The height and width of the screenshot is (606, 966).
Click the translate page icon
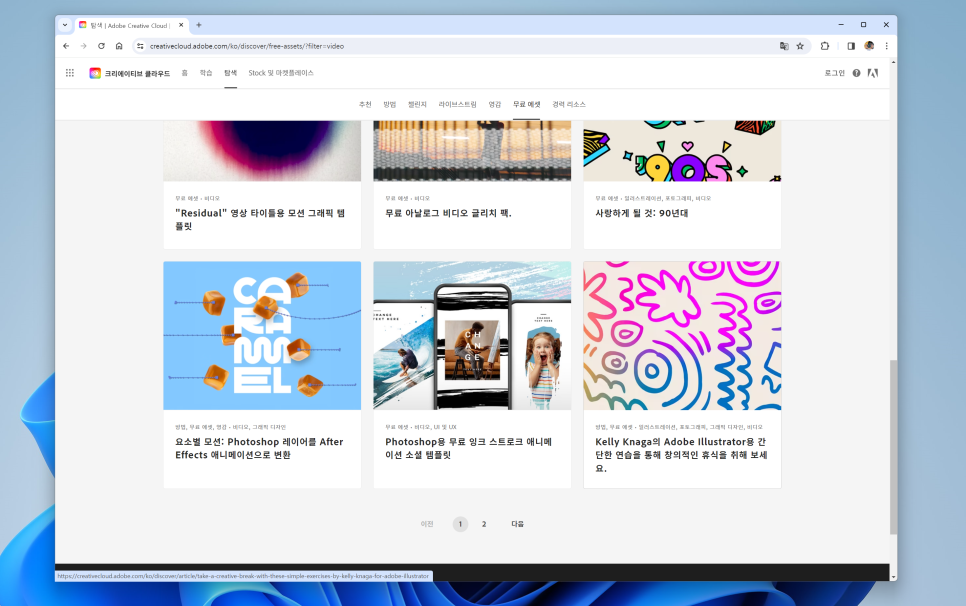[x=784, y=46]
